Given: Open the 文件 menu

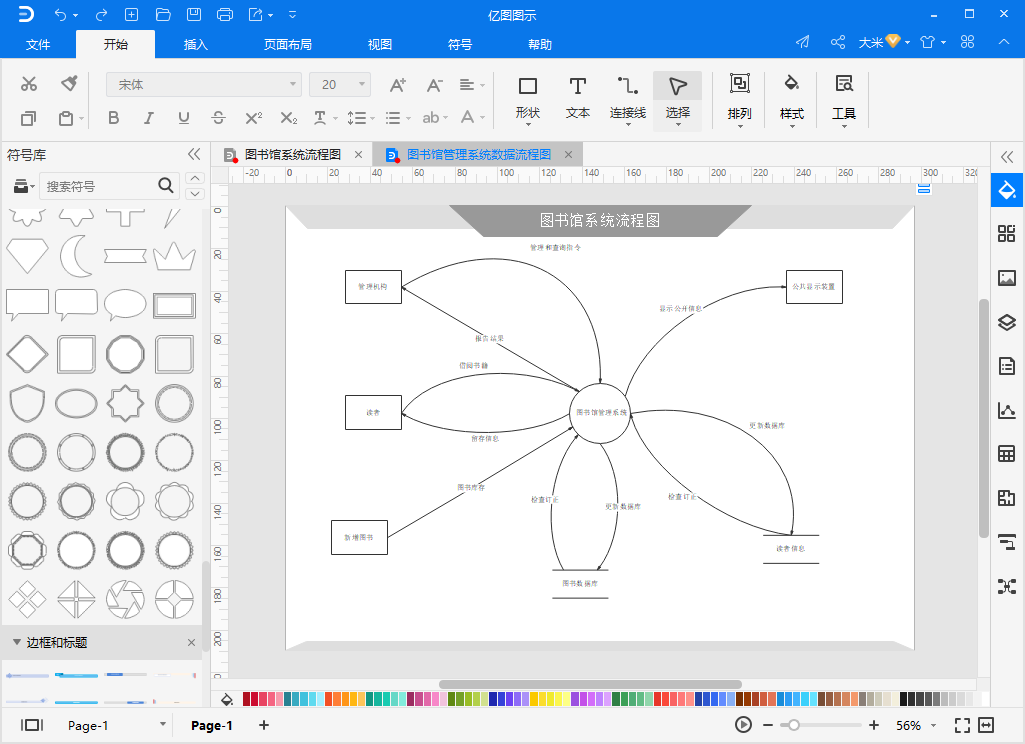Looking at the screenshot, I should coord(37,44).
